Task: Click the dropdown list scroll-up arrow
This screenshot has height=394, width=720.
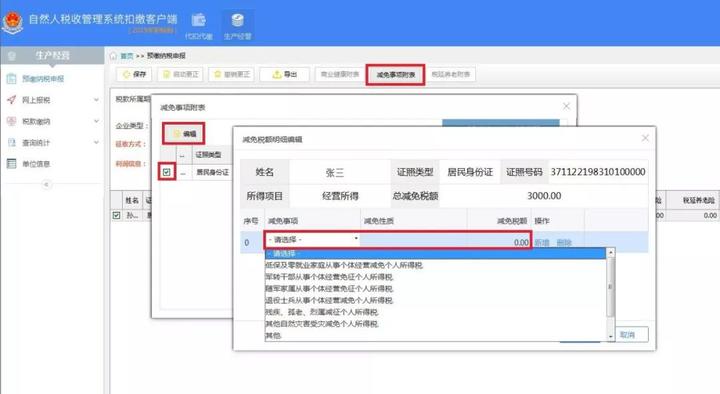Action: point(610,253)
